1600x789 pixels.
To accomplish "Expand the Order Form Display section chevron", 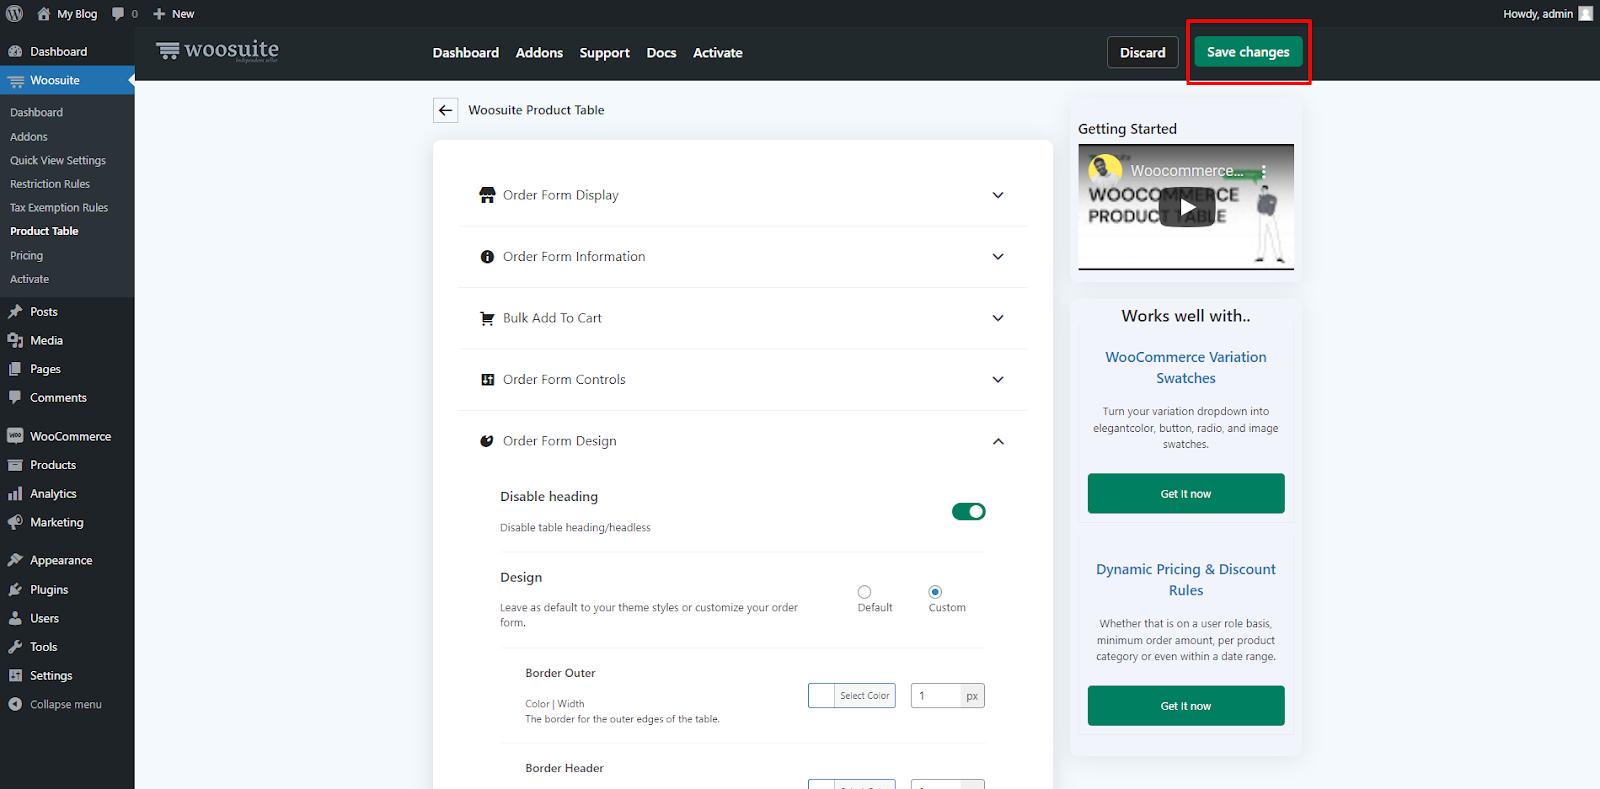I will point(998,195).
